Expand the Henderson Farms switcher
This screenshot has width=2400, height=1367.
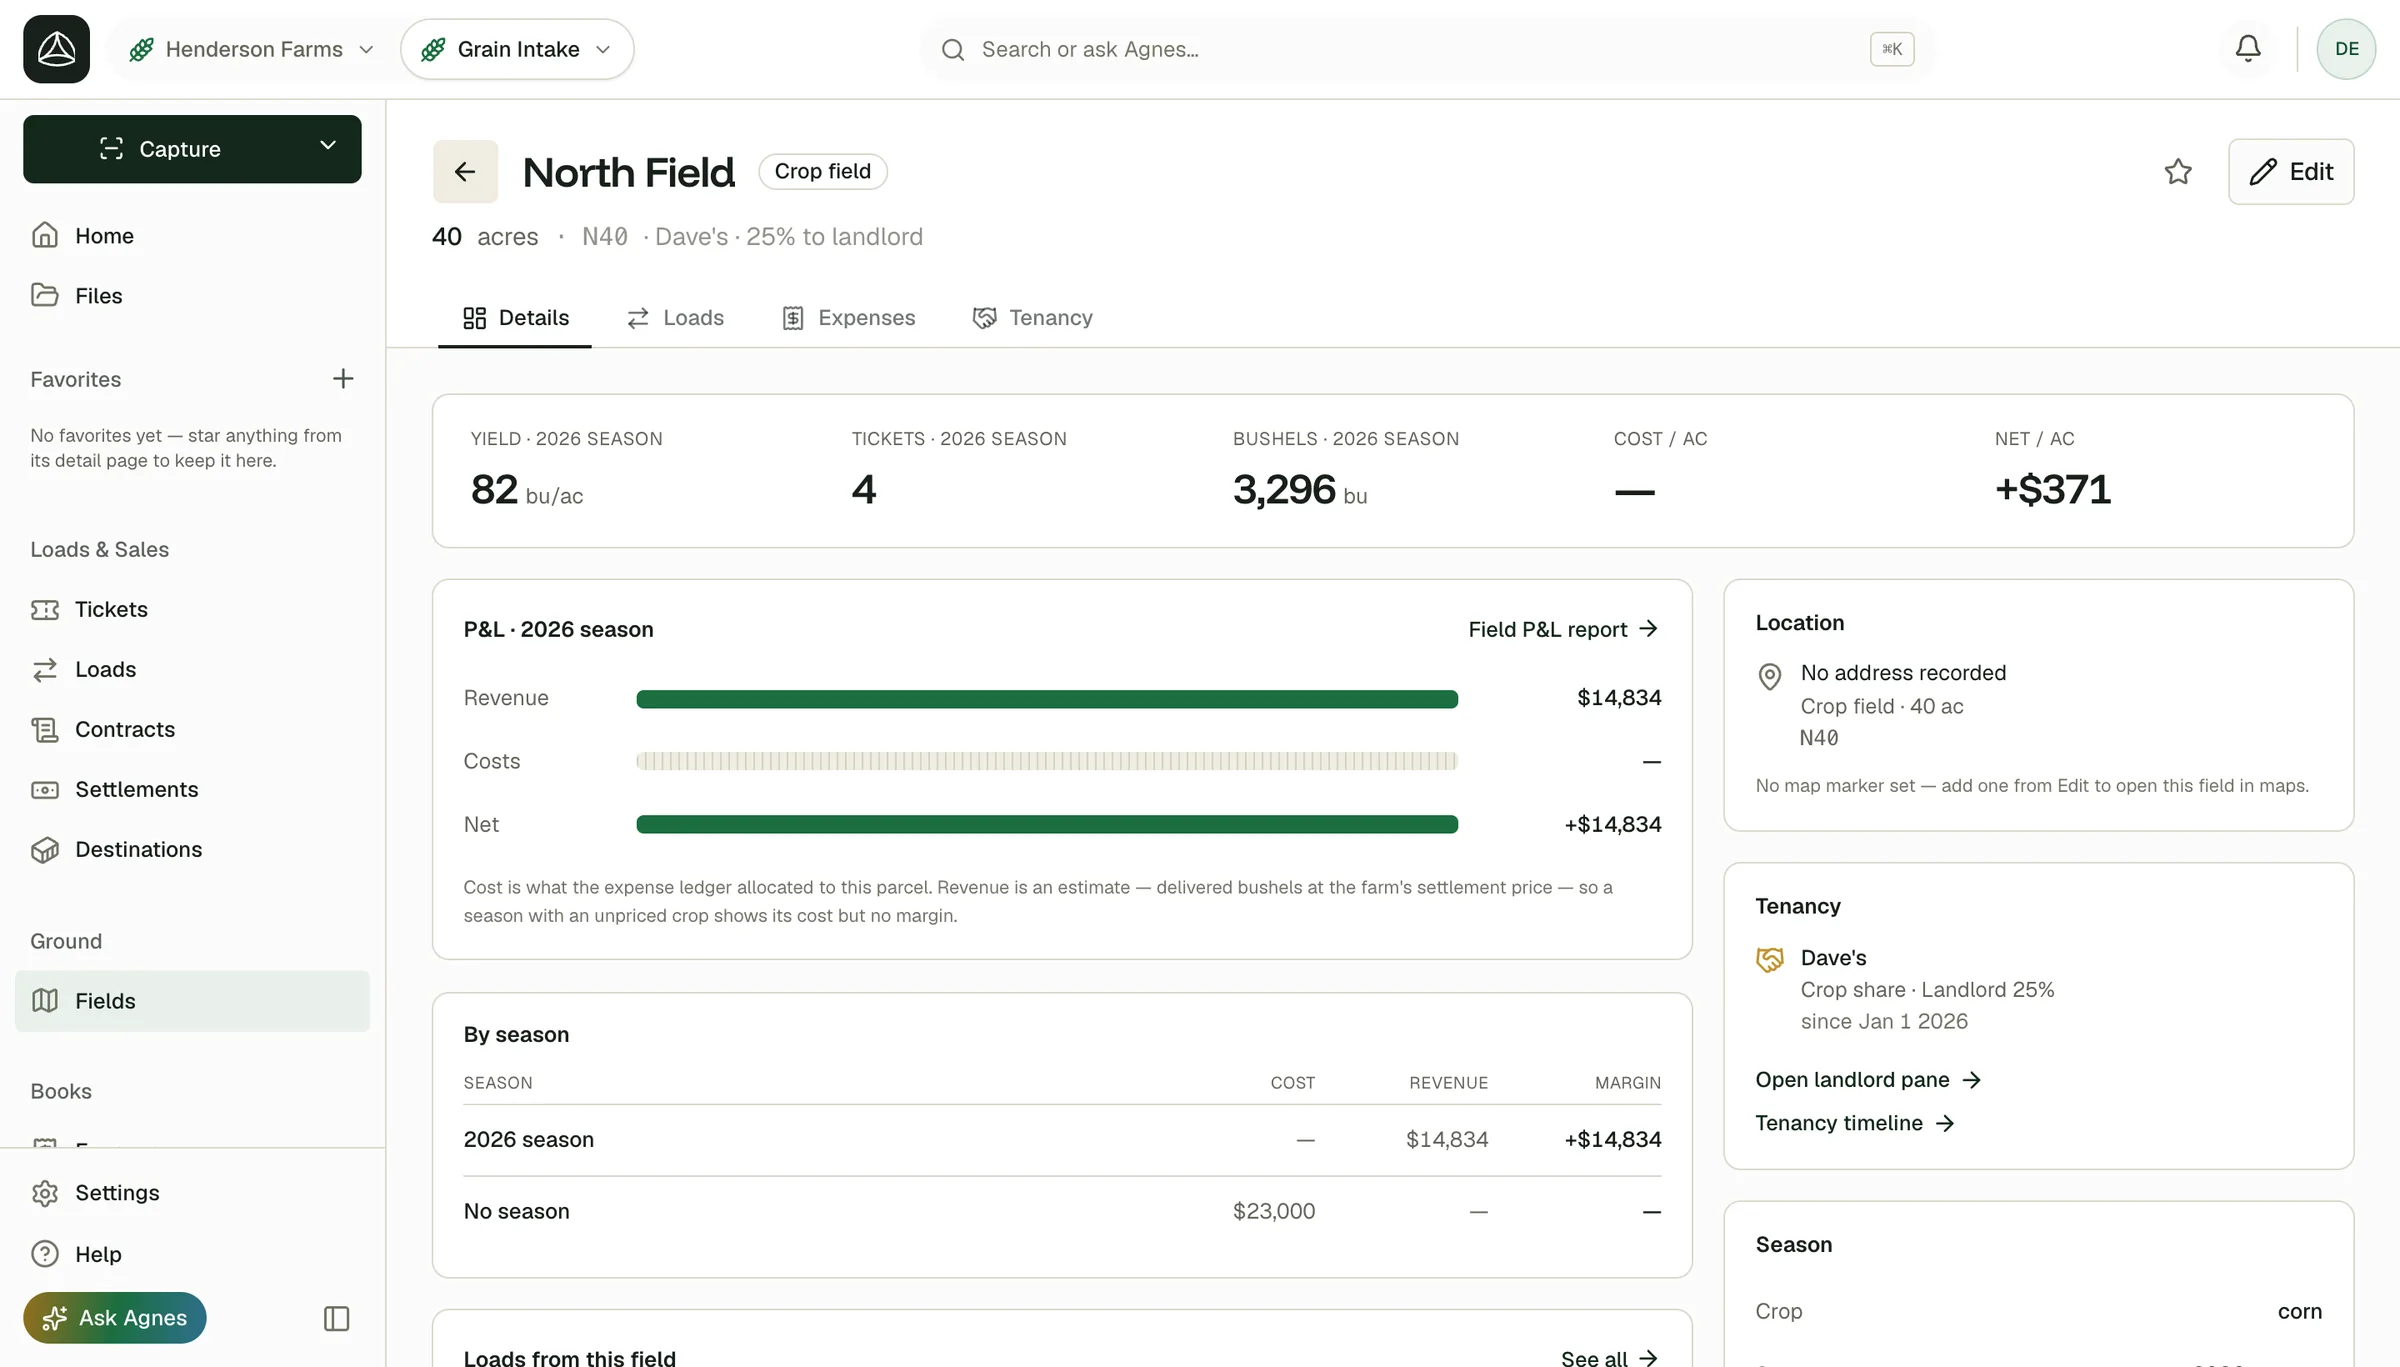tap(251, 49)
